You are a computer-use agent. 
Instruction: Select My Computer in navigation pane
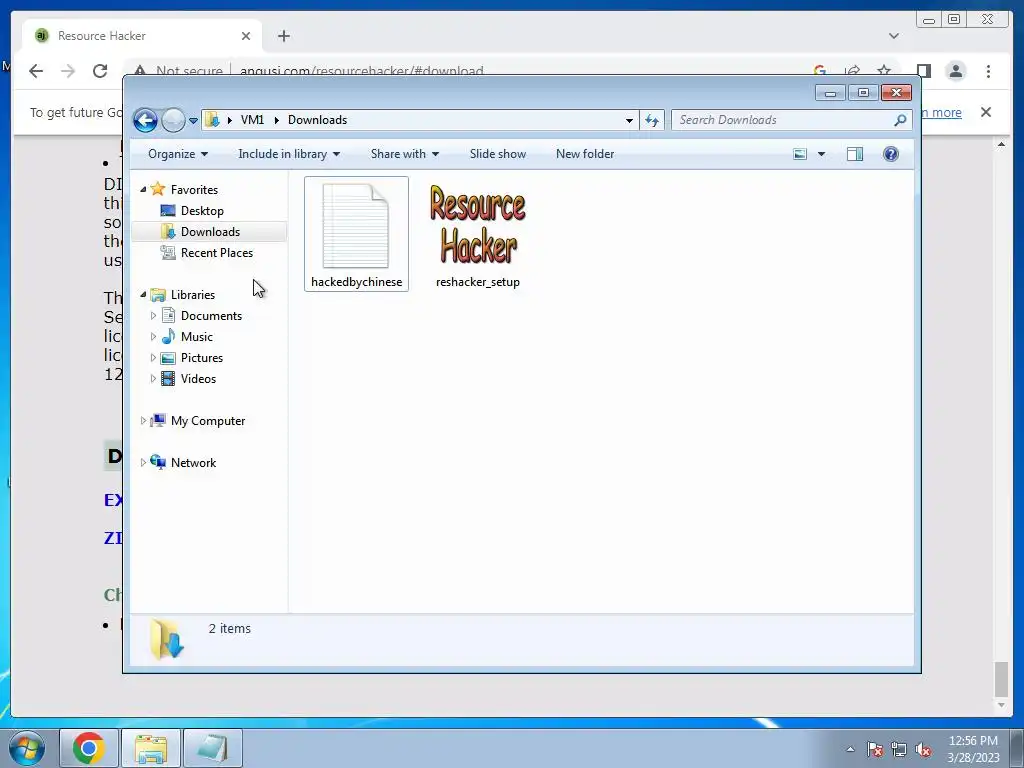coord(208,421)
